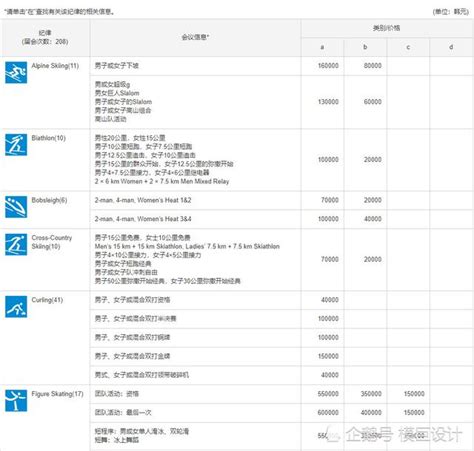This screenshot has width=474, height=451.
Task: Click the 150000 price for Curling 金牌 row
Action: click(x=328, y=356)
